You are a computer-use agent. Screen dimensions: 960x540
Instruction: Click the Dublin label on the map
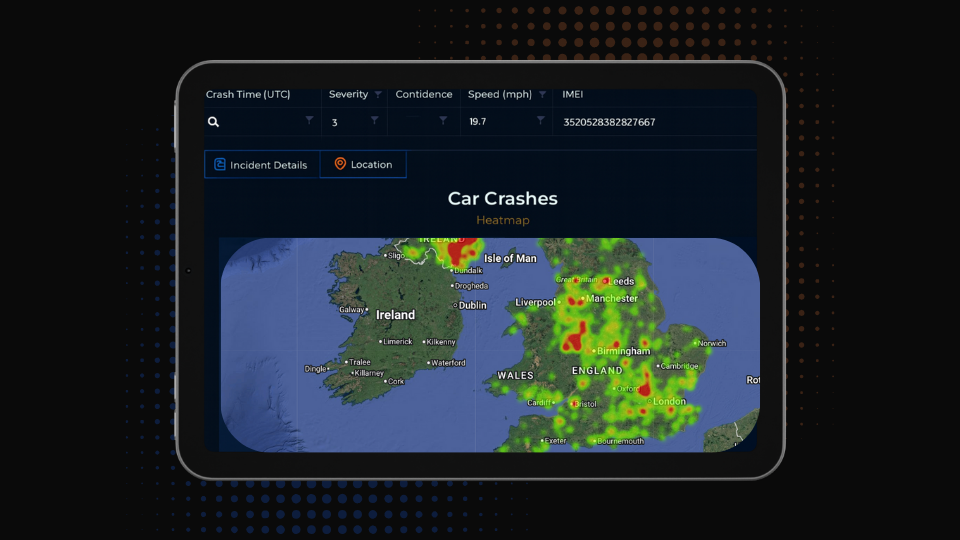(x=472, y=305)
